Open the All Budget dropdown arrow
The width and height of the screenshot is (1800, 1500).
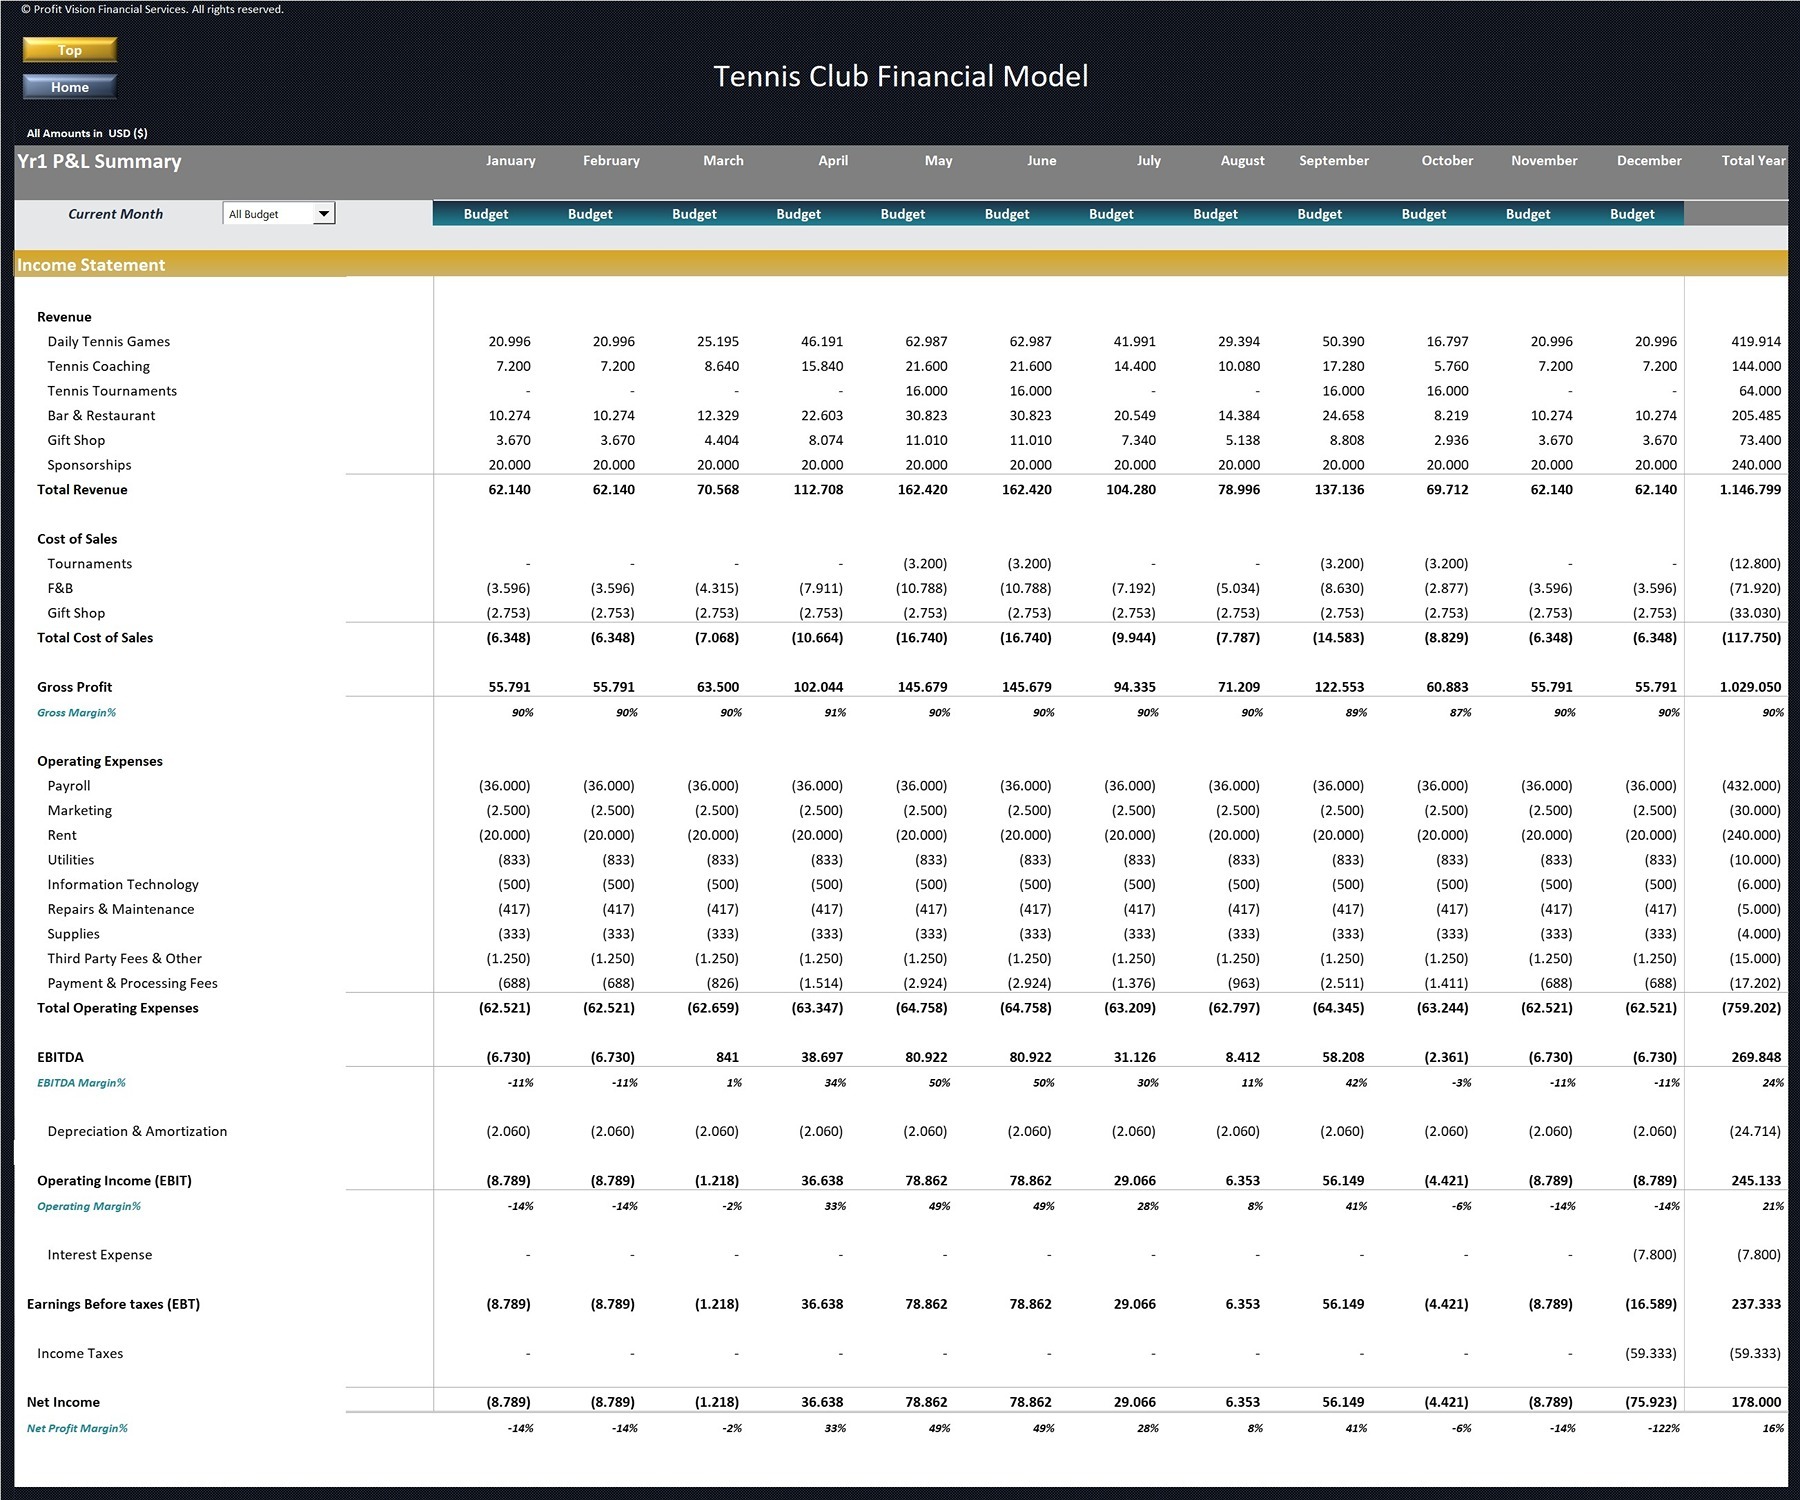click(324, 213)
